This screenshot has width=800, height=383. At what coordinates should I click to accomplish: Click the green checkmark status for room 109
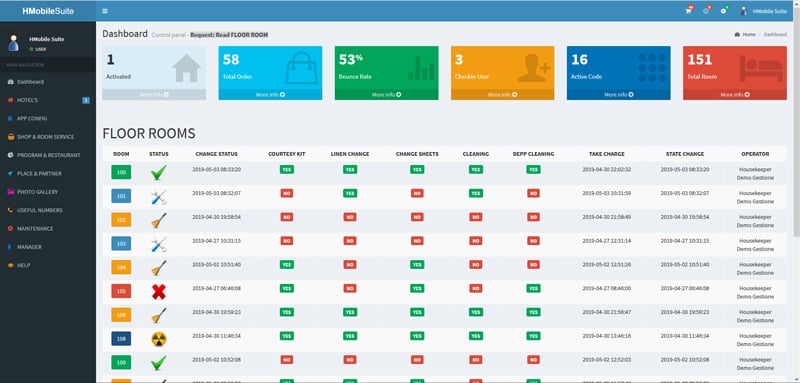[x=159, y=363]
